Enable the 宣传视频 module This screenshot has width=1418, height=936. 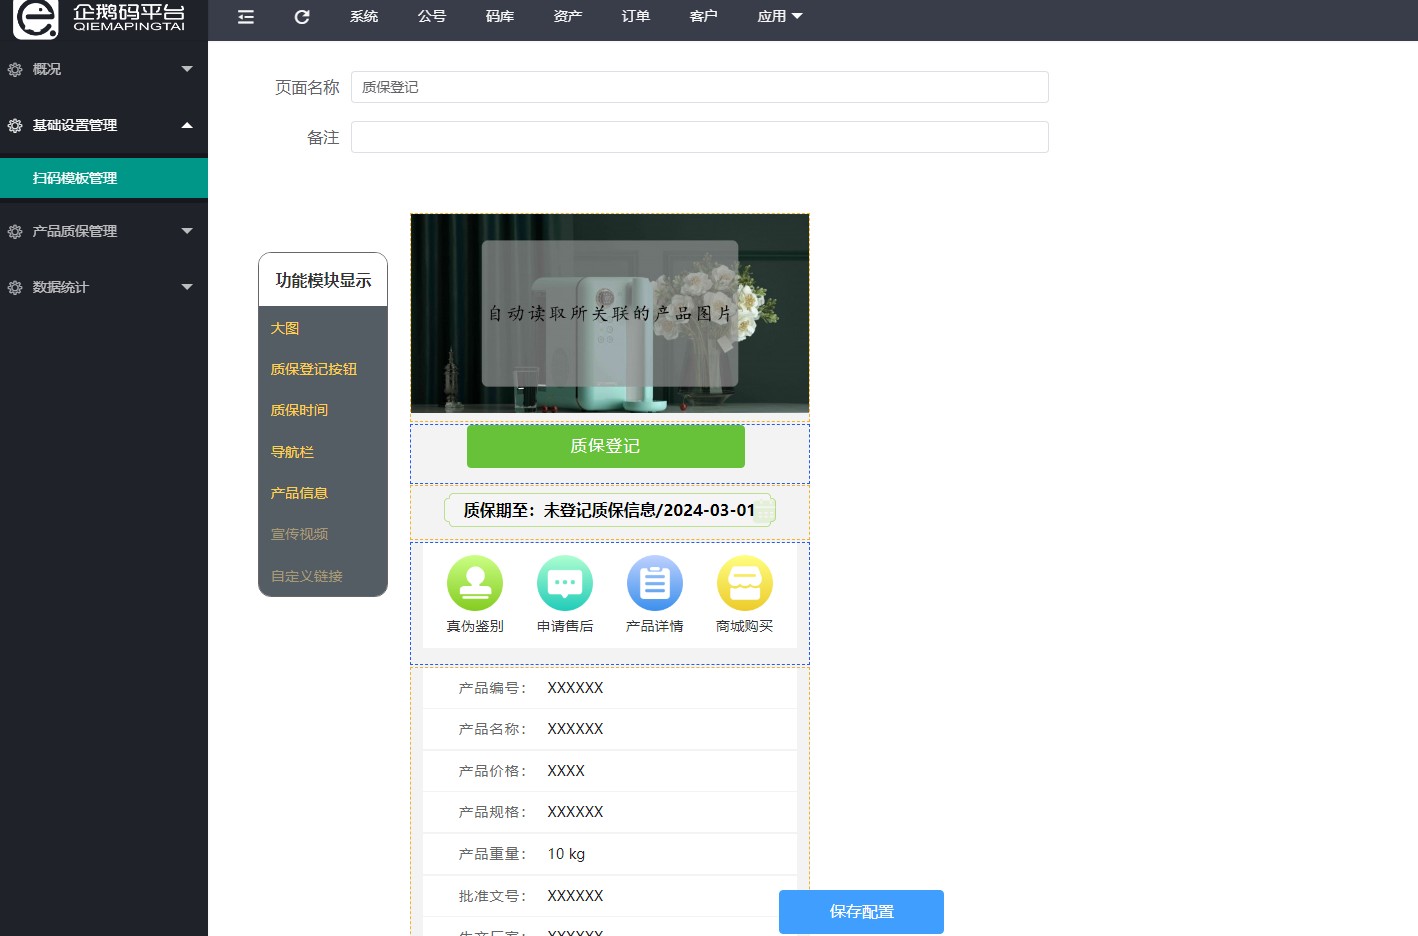pyautogui.click(x=299, y=534)
